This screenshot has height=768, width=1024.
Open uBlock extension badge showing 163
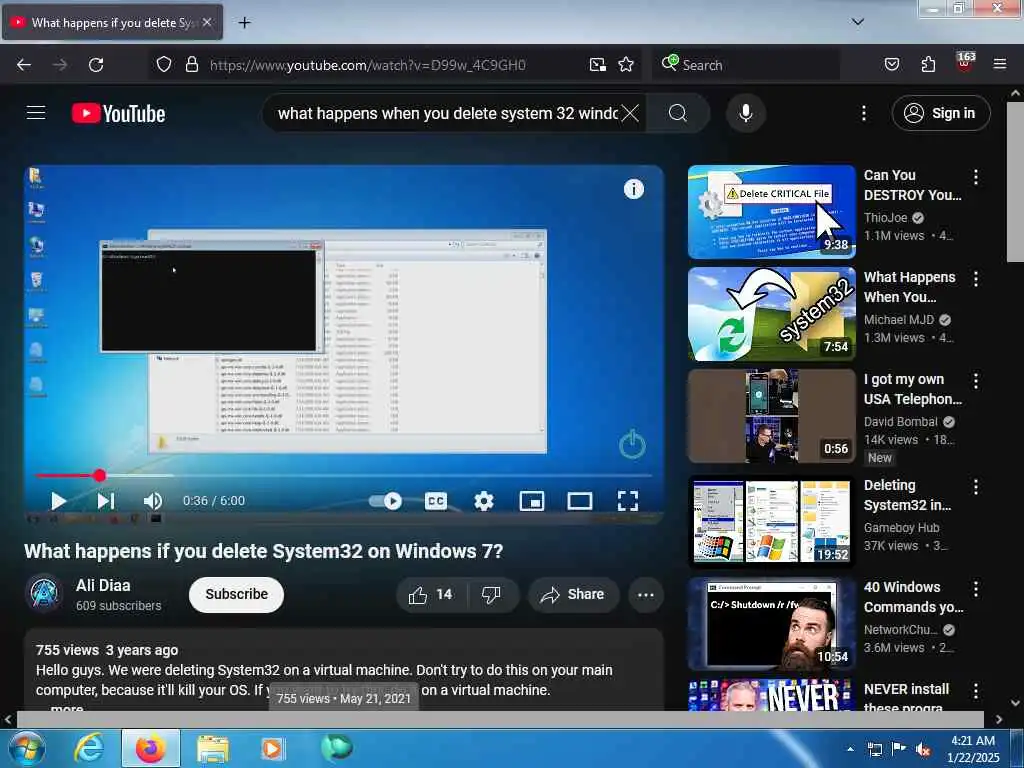965,62
